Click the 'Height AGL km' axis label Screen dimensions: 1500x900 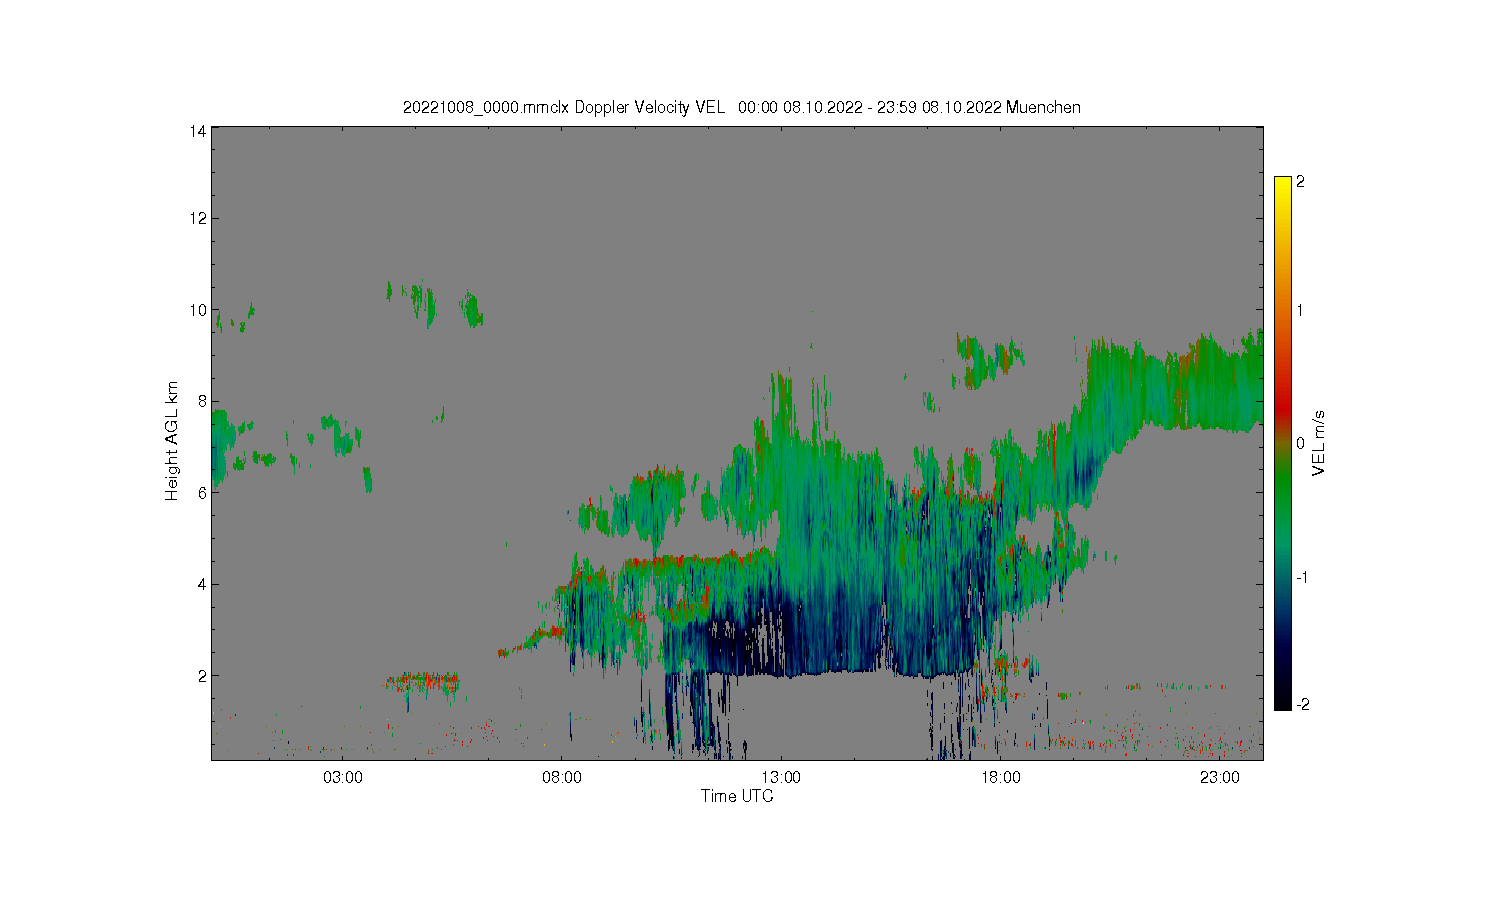pyautogui.click(x=172, y=441)
